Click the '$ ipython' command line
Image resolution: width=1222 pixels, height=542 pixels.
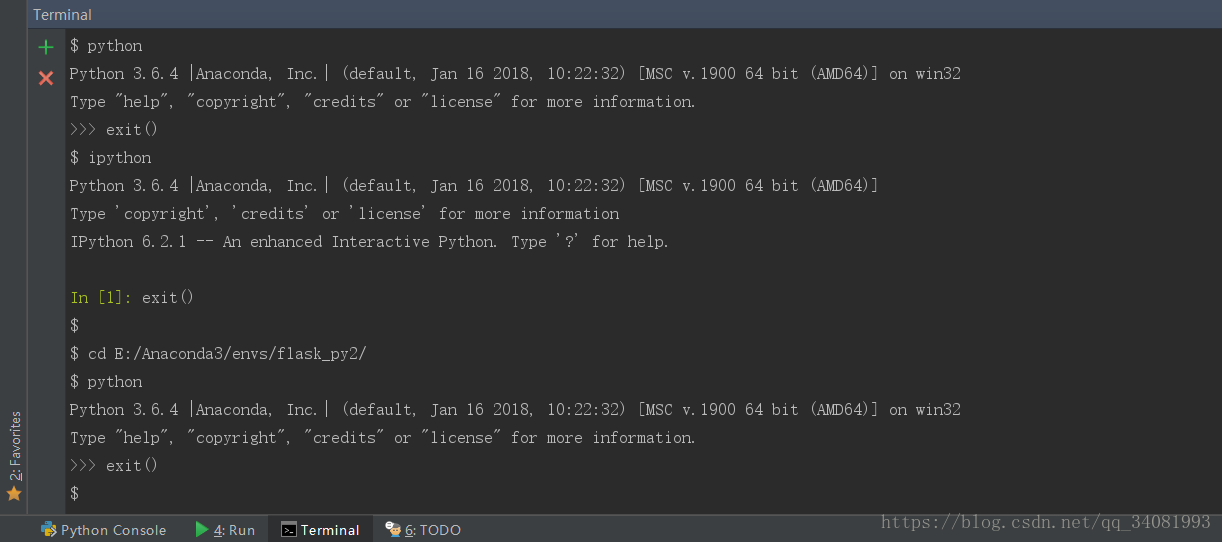point(110,157)
